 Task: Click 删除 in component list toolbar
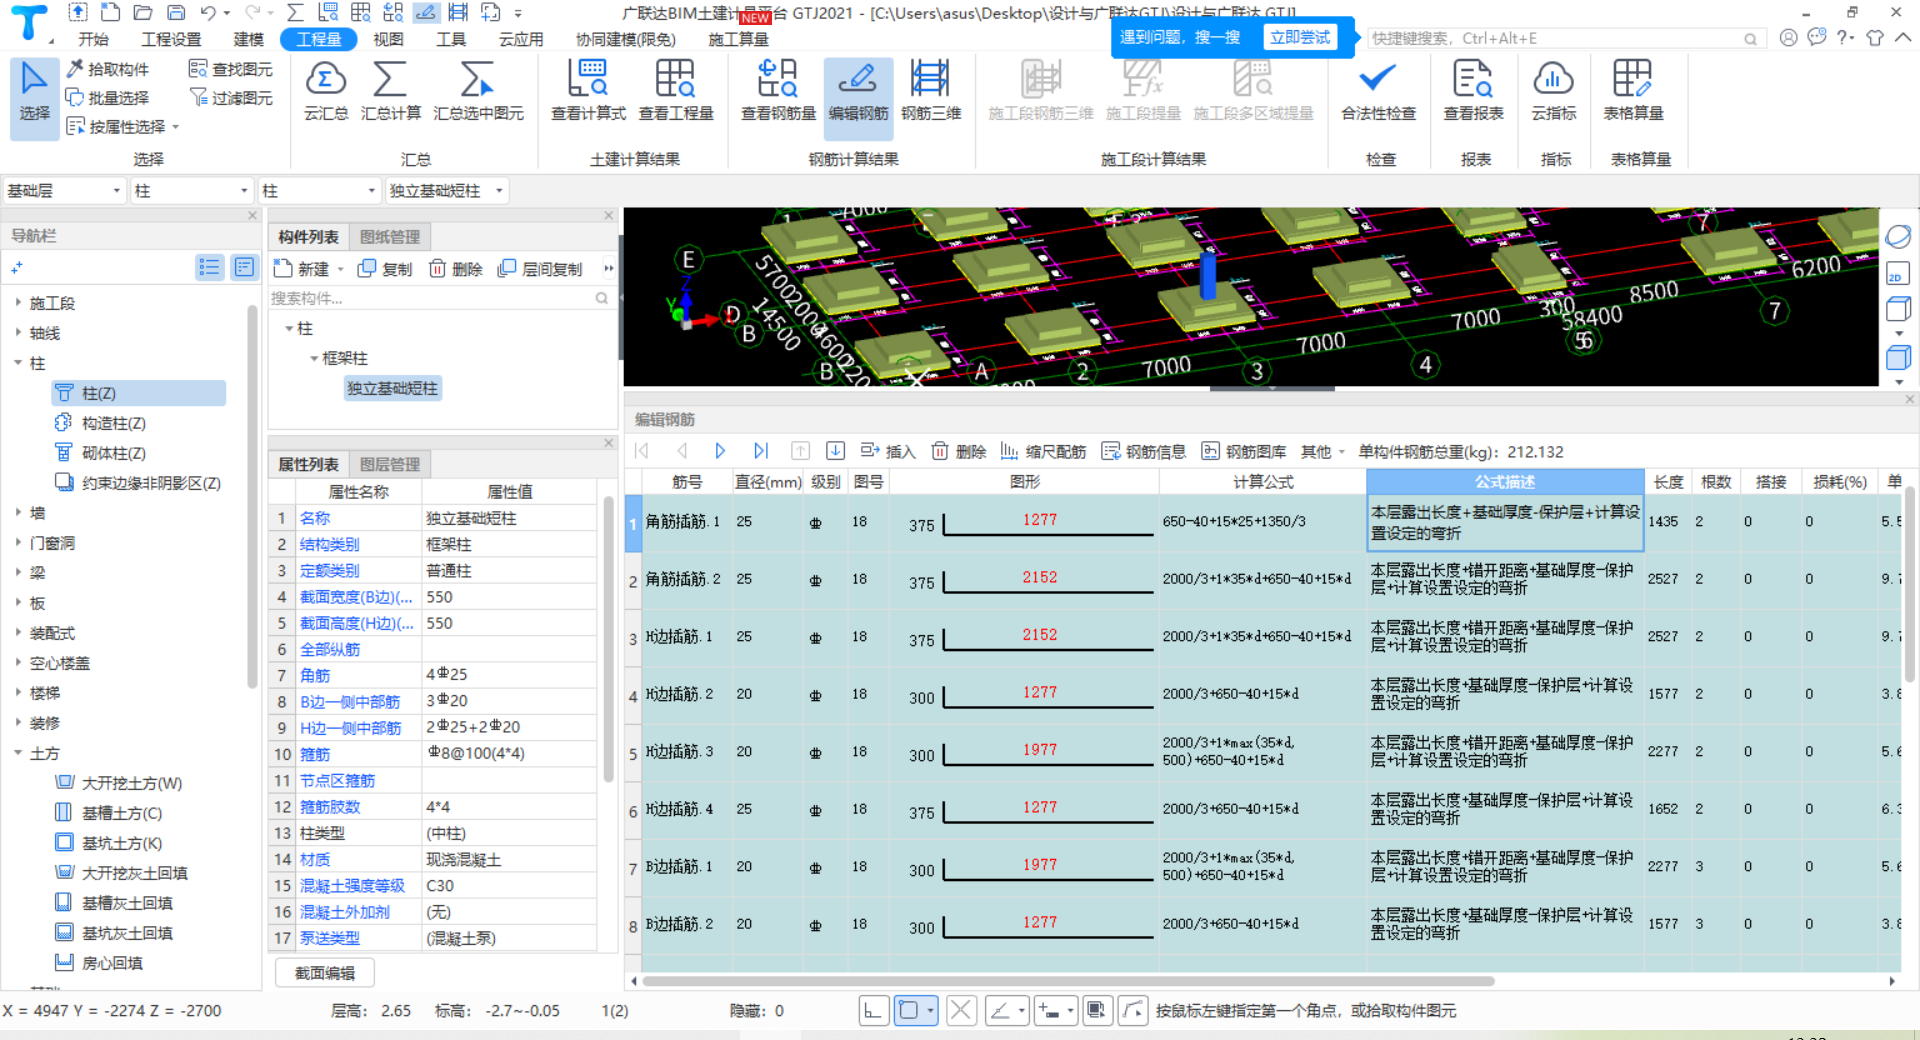click(456, 269)
